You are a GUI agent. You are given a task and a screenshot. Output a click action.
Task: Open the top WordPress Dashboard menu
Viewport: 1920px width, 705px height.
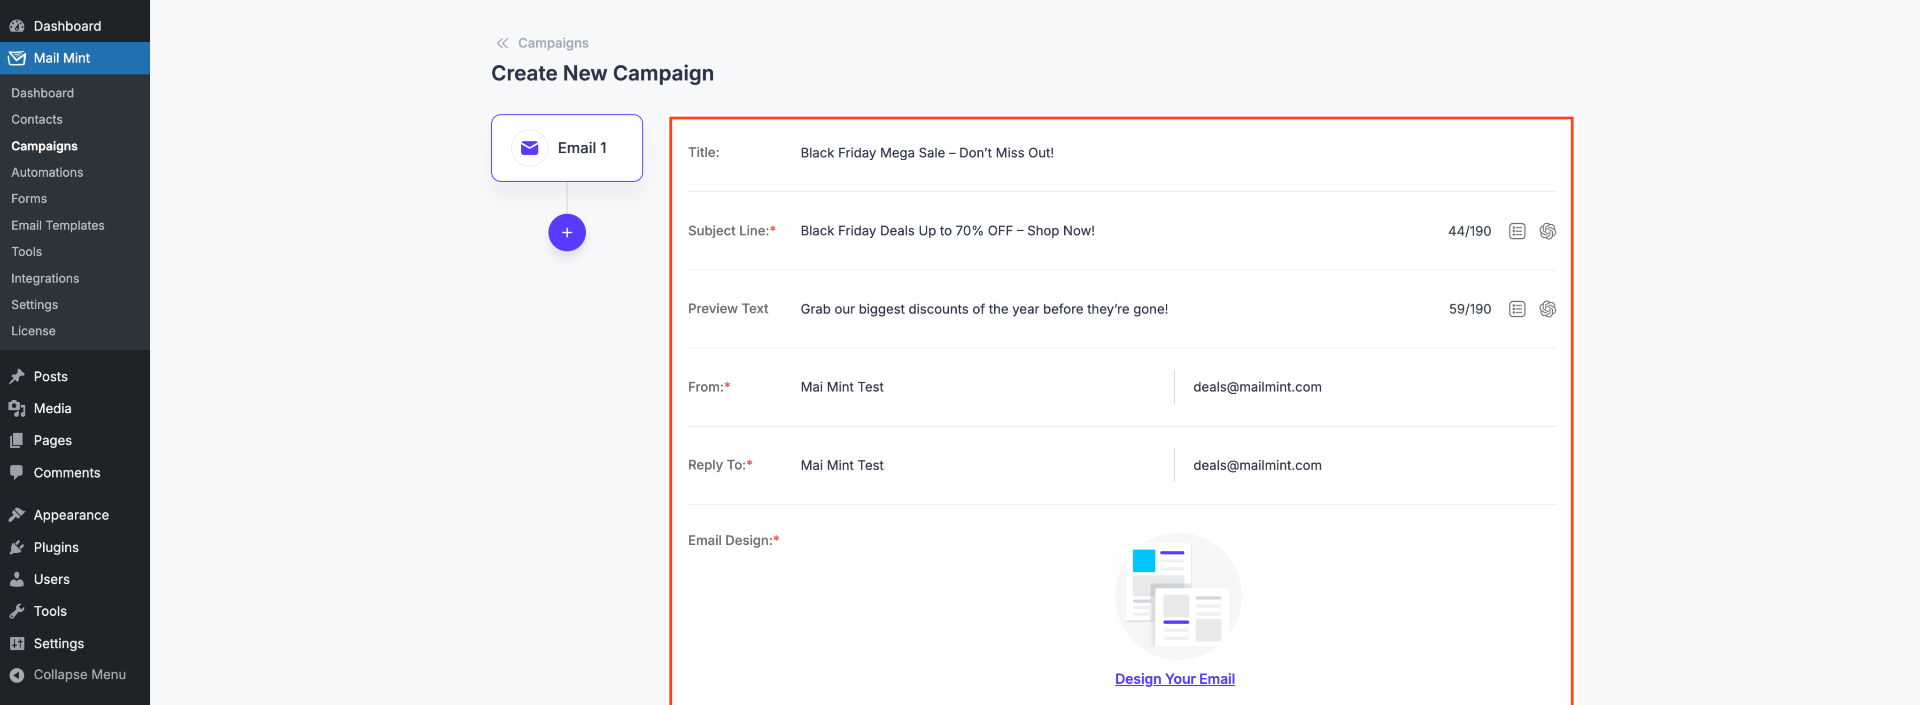(x=75, y=26)
